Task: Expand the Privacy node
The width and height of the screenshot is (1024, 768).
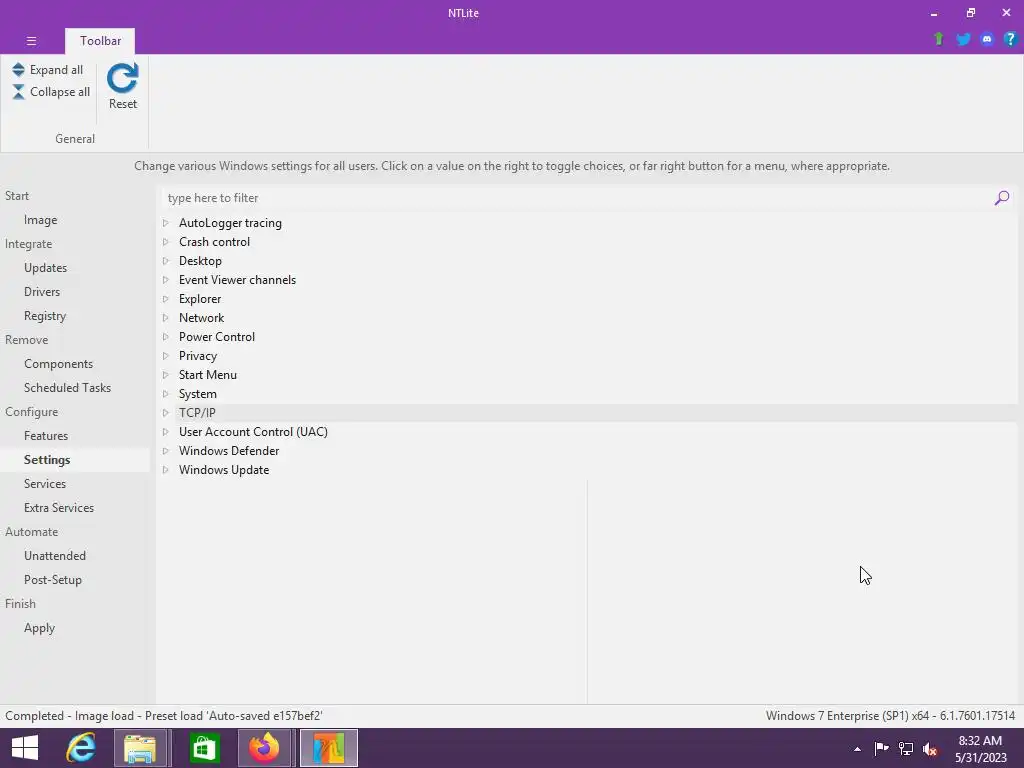Action: tap(166, 356)
